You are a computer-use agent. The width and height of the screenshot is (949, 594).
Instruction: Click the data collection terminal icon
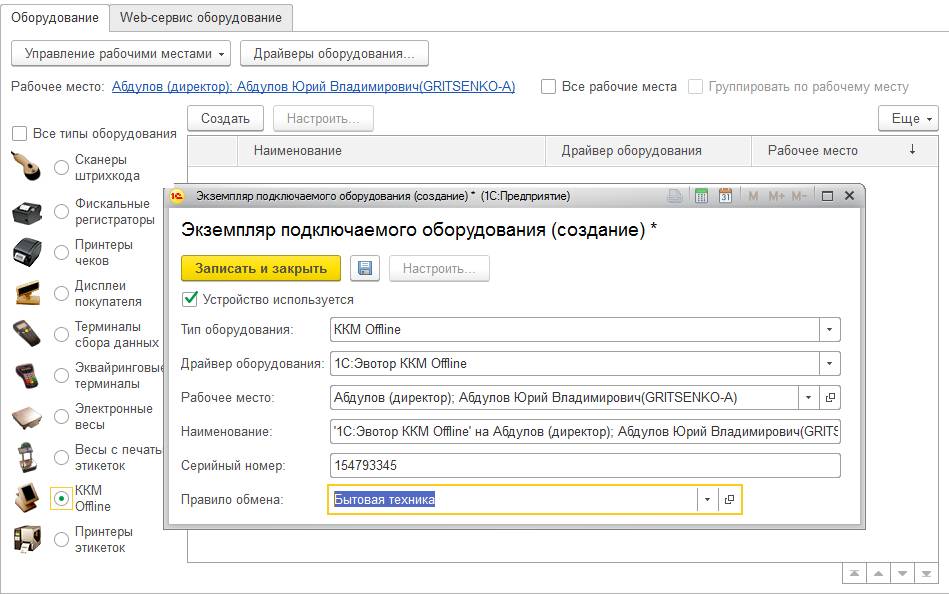pos(27,334)
